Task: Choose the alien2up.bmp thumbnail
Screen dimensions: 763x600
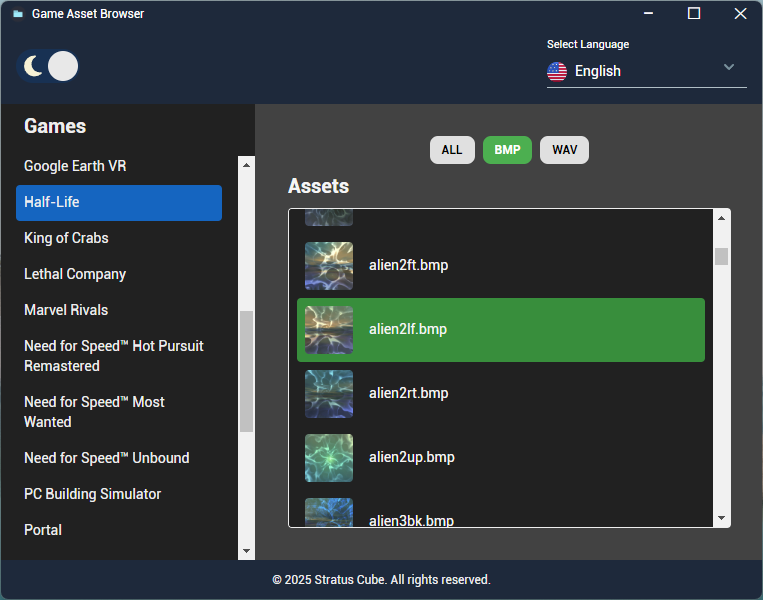Action: coord(329,458)
